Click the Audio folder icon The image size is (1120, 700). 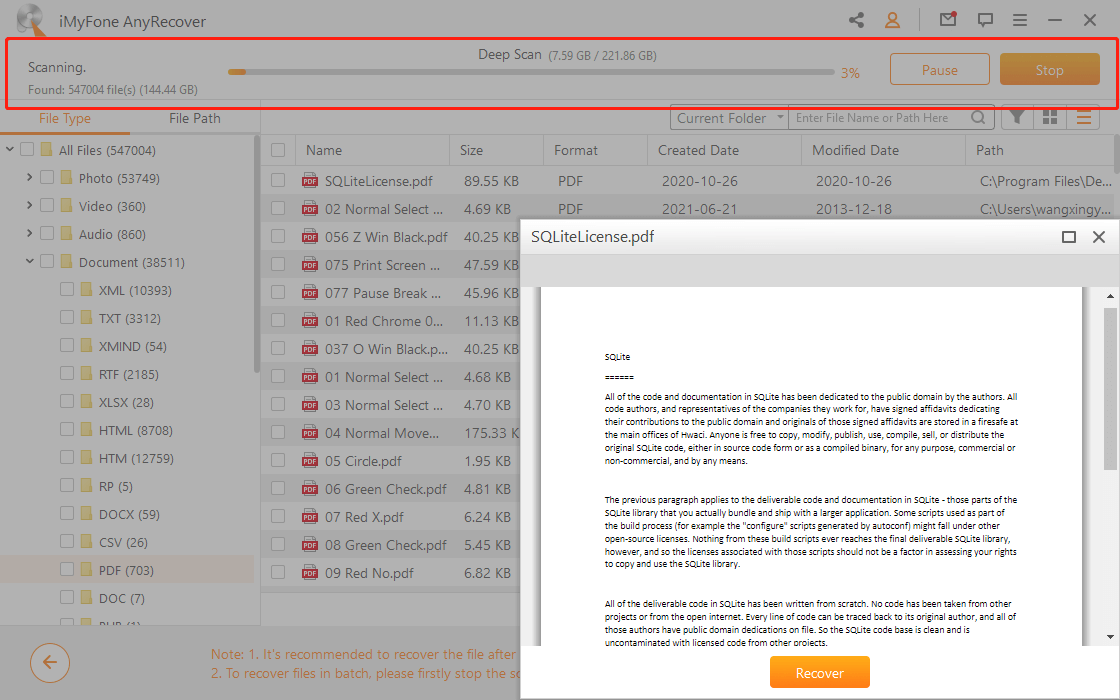pyautogui.click(x=66, y=234)
